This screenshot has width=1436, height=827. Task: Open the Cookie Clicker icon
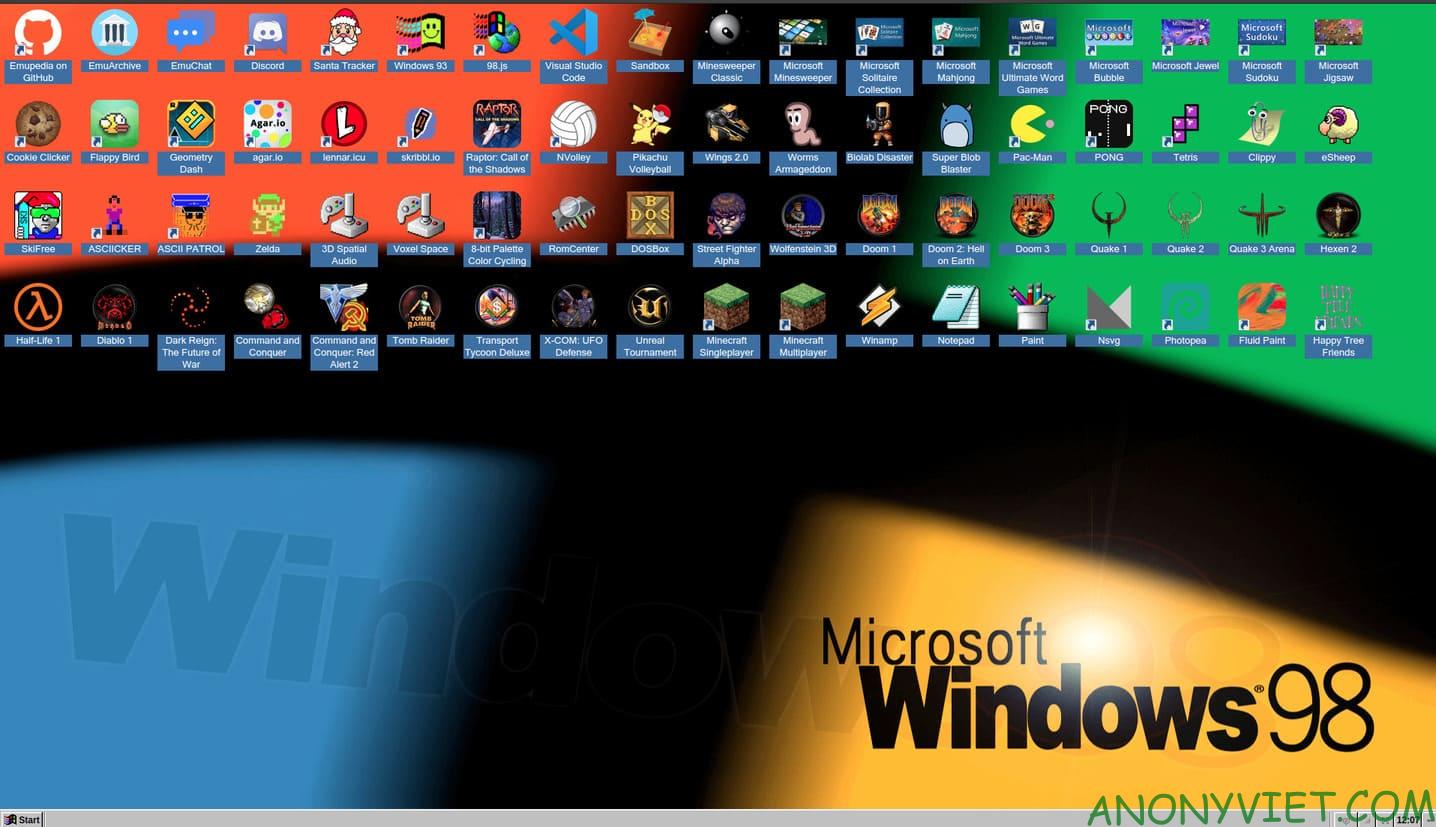coord(38,124)
